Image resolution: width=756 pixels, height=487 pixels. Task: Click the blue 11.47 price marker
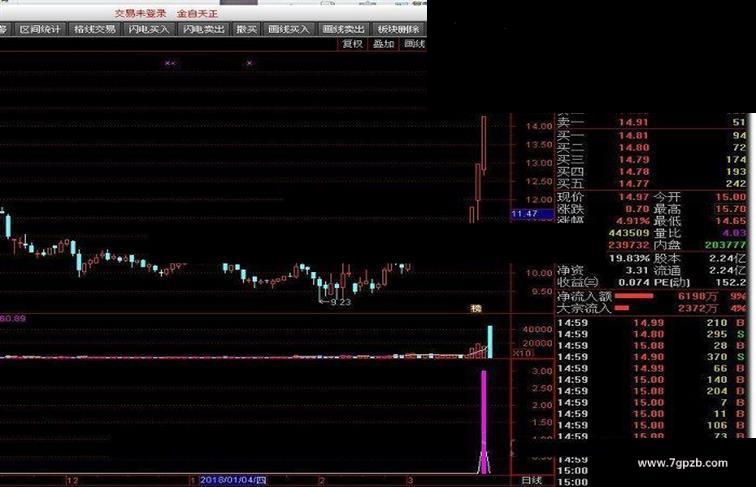tap(532, 214)
